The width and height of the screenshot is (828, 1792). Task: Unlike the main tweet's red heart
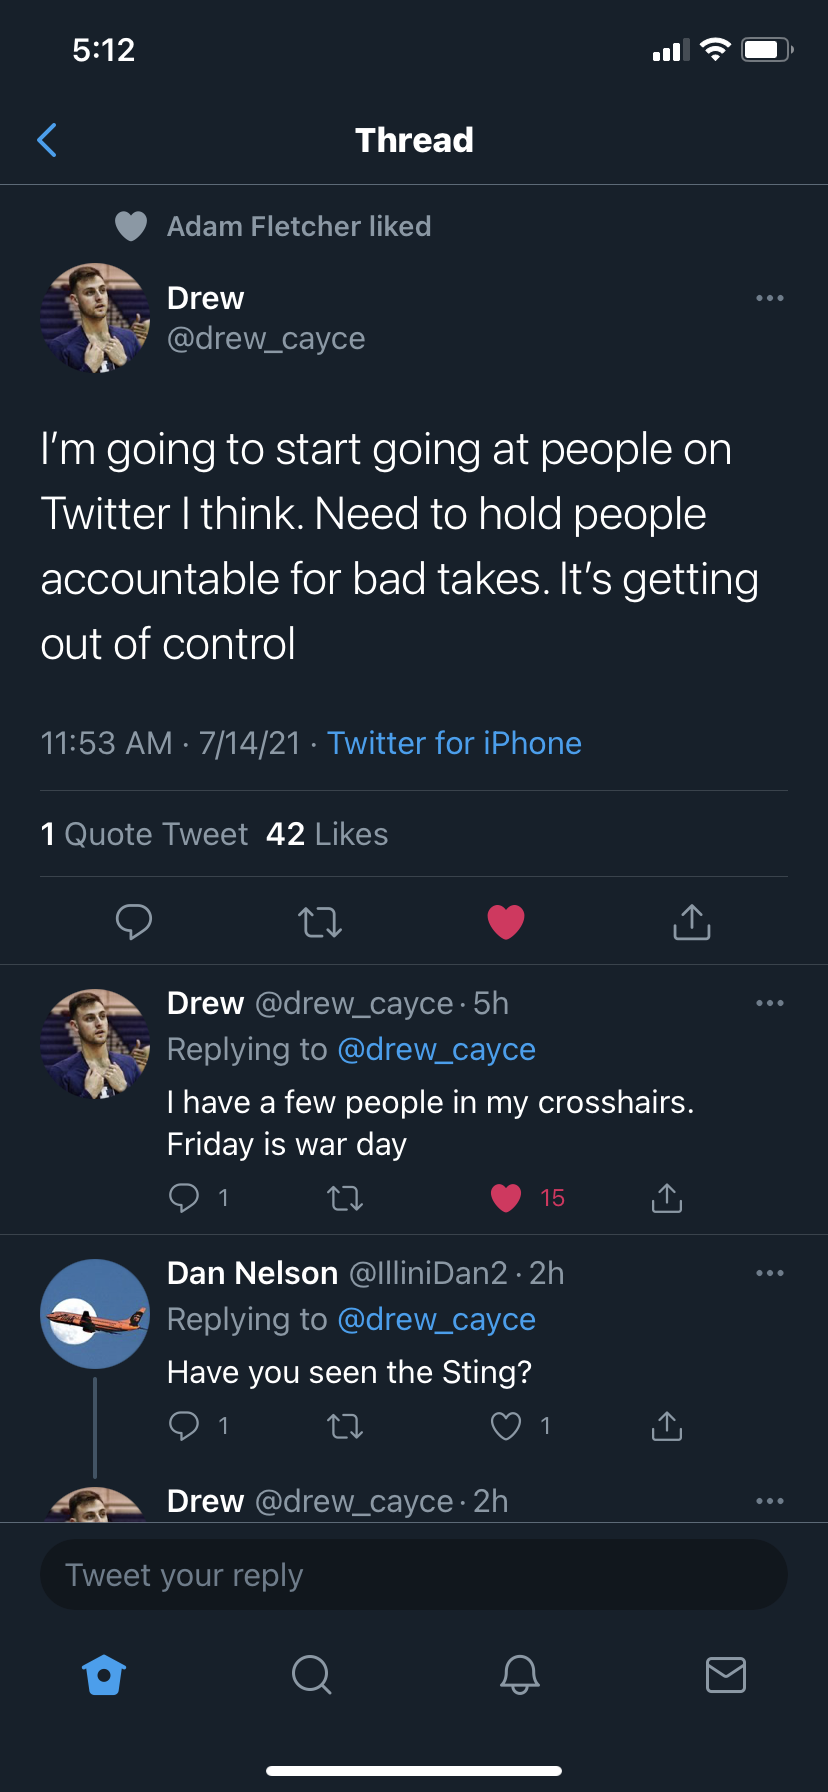pyautogui.click(x=506, y=921)
